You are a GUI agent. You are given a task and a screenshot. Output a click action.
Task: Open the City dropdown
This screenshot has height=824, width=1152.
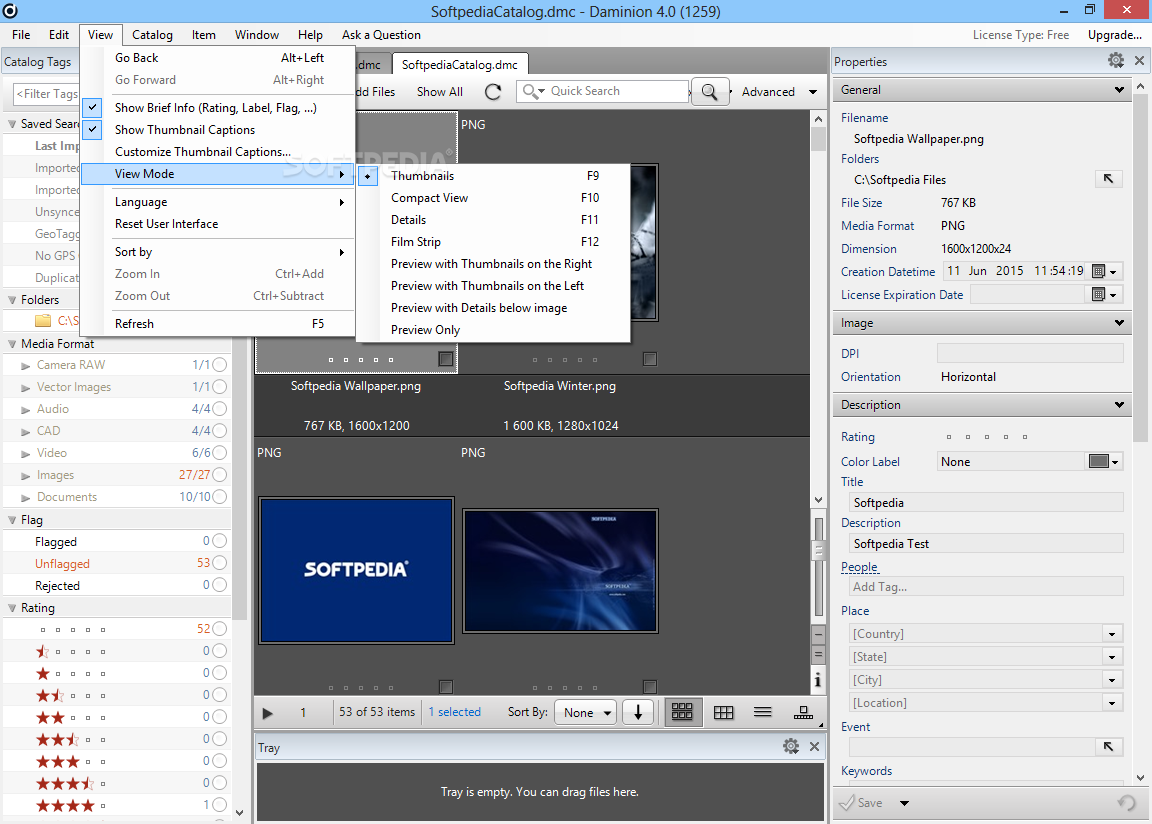tap(1112, 680)
